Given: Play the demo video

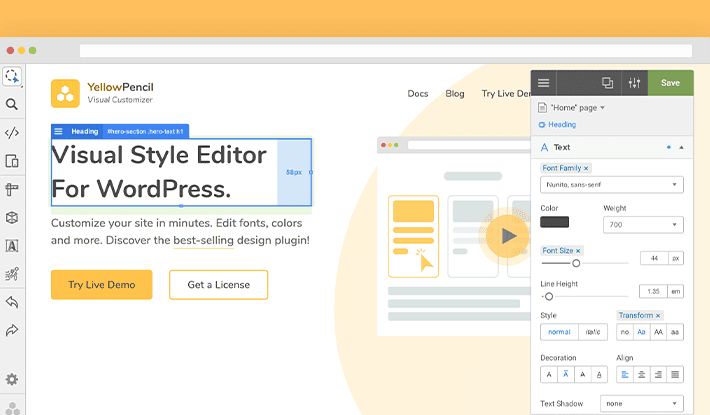Looking at the screenshot, I should point(508,236).
